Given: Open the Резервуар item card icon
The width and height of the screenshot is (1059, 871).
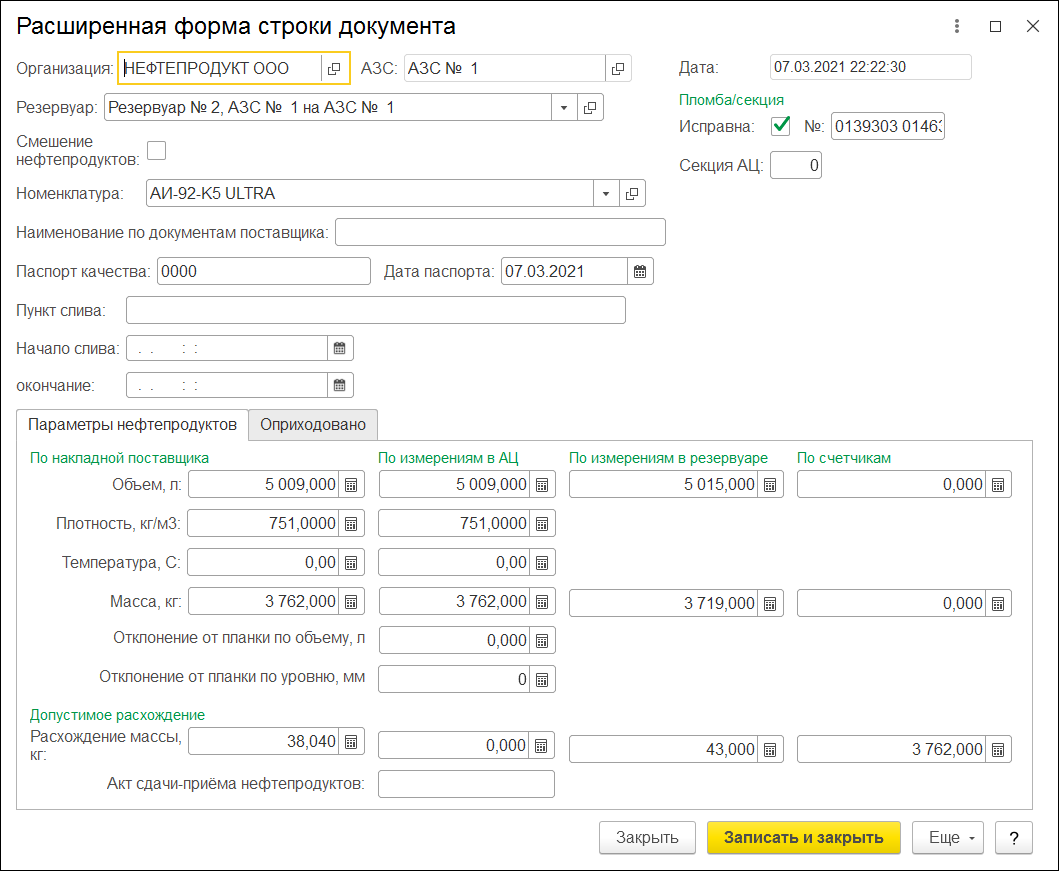Looking at the screenshot, I should pyautogui.click(x=590, y=107).
